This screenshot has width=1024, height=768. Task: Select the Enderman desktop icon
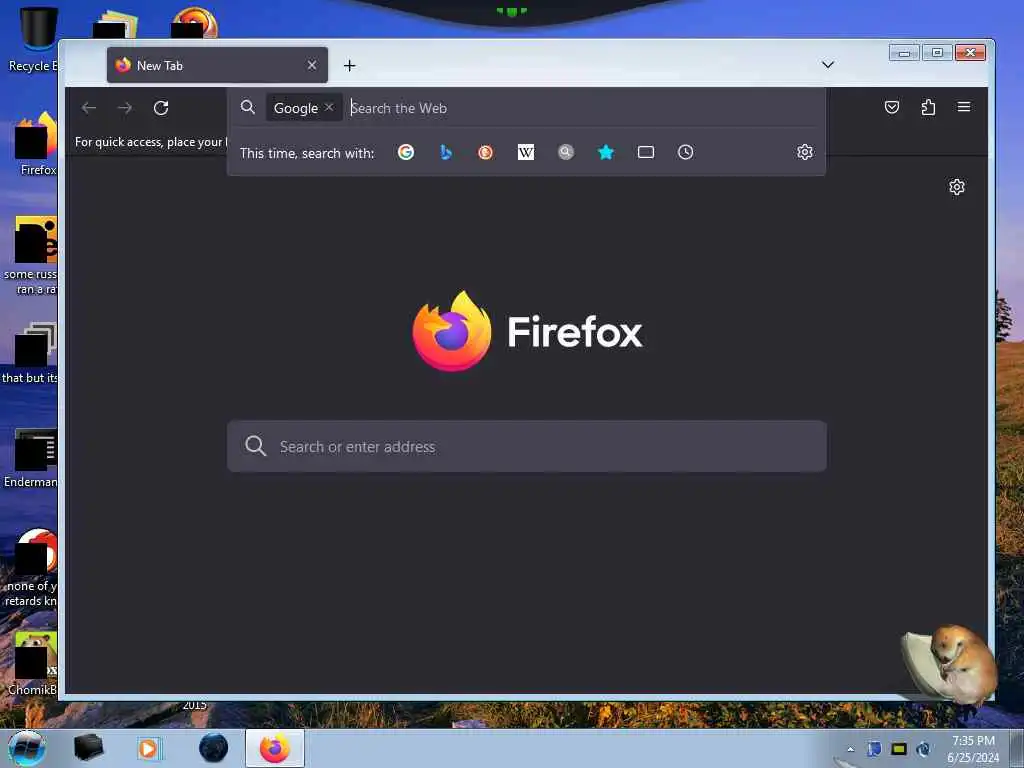33,458
